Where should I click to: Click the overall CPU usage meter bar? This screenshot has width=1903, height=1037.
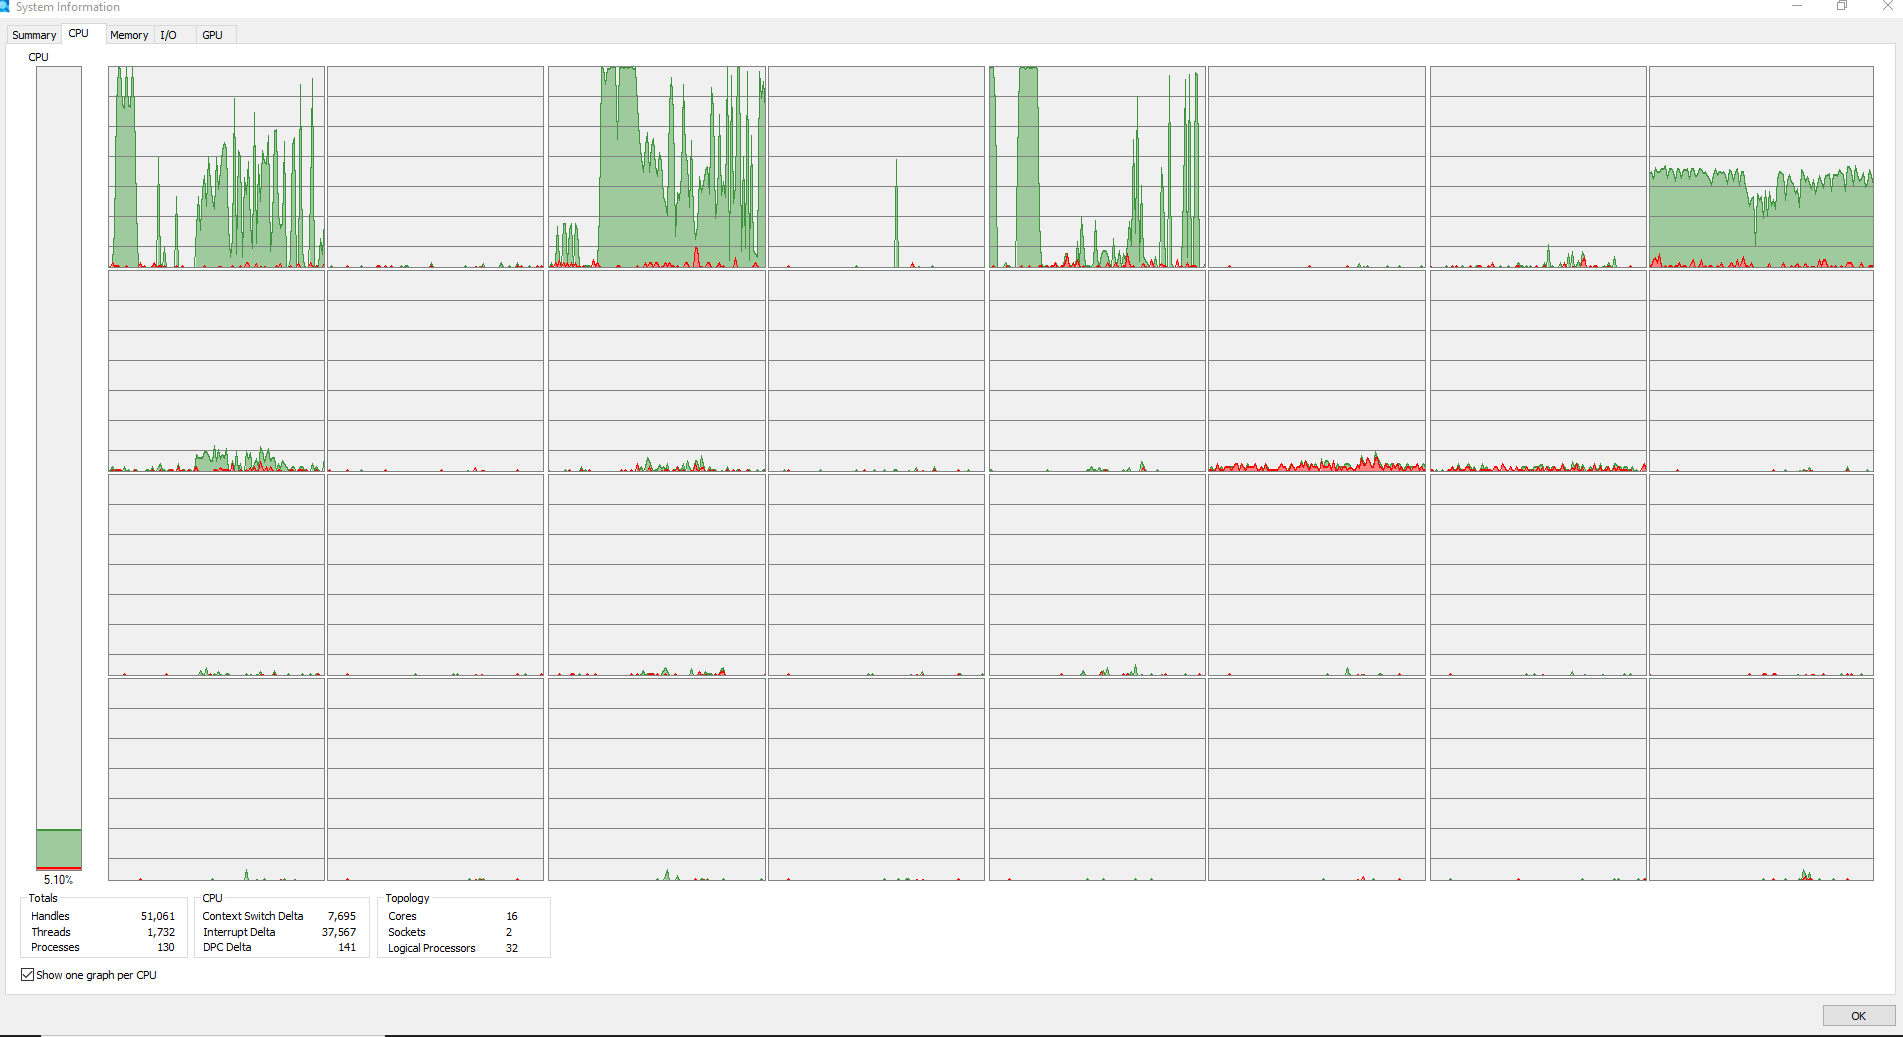tap(59, 468)
